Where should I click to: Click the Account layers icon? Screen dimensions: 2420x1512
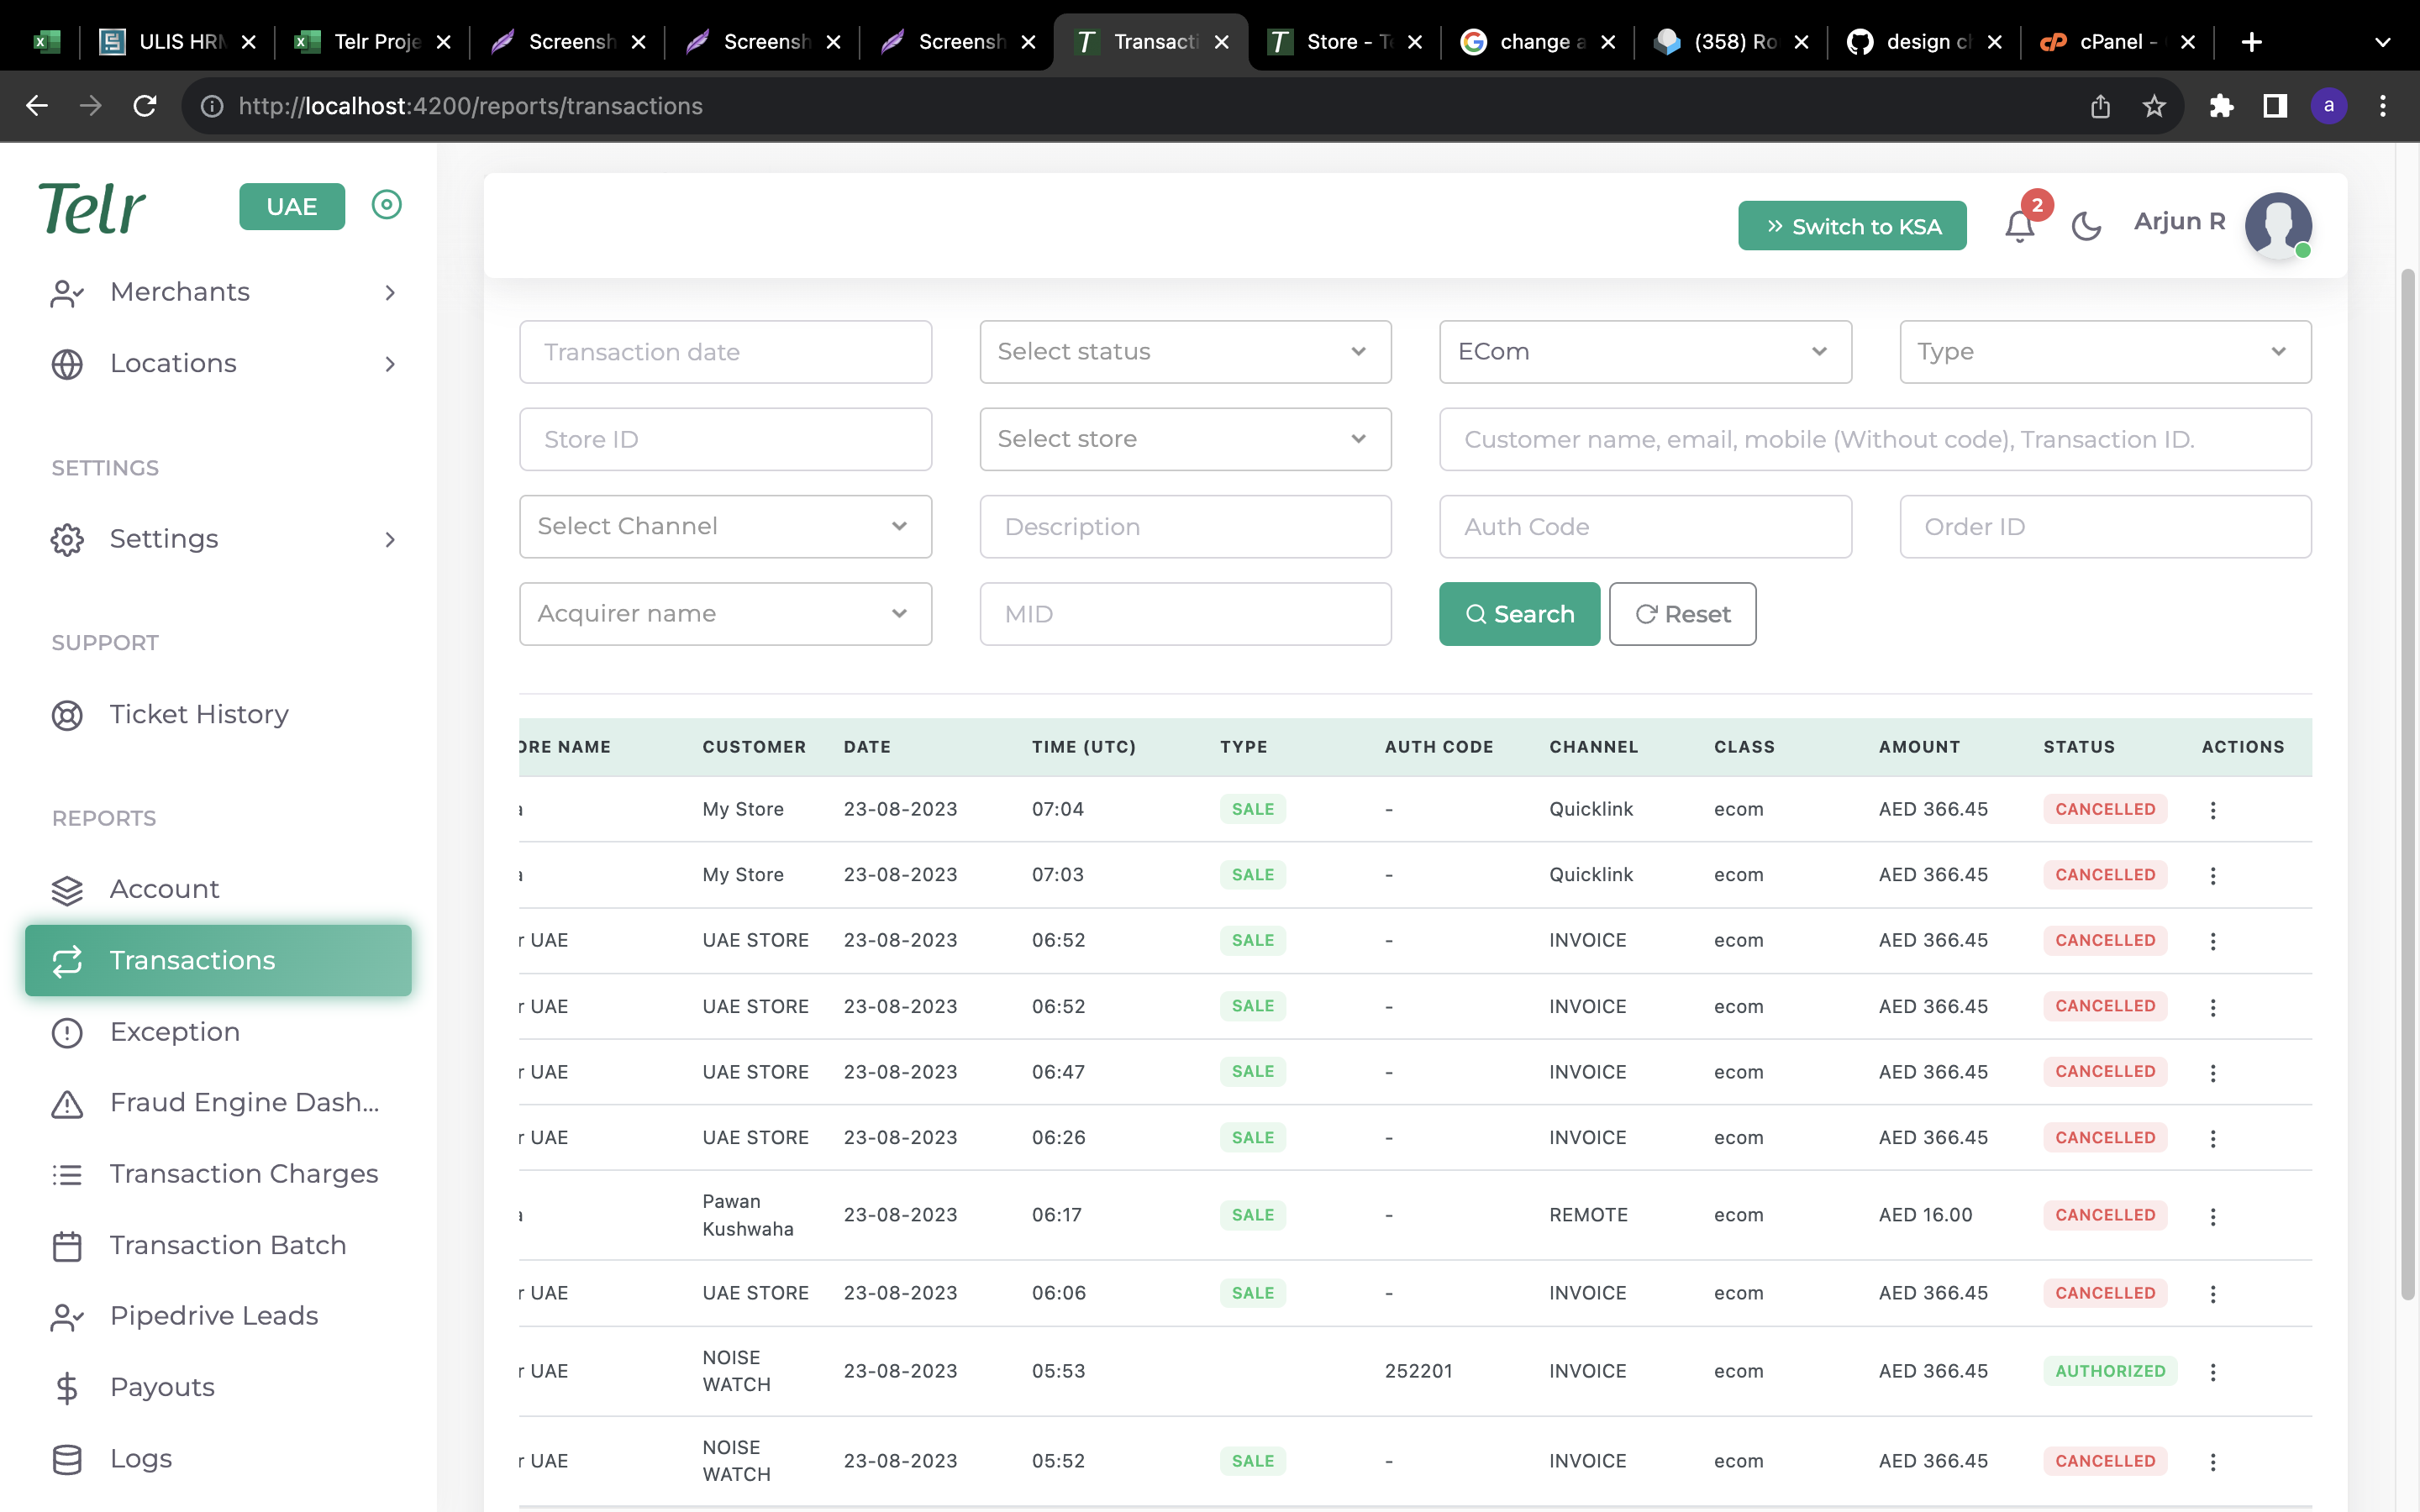67,890
